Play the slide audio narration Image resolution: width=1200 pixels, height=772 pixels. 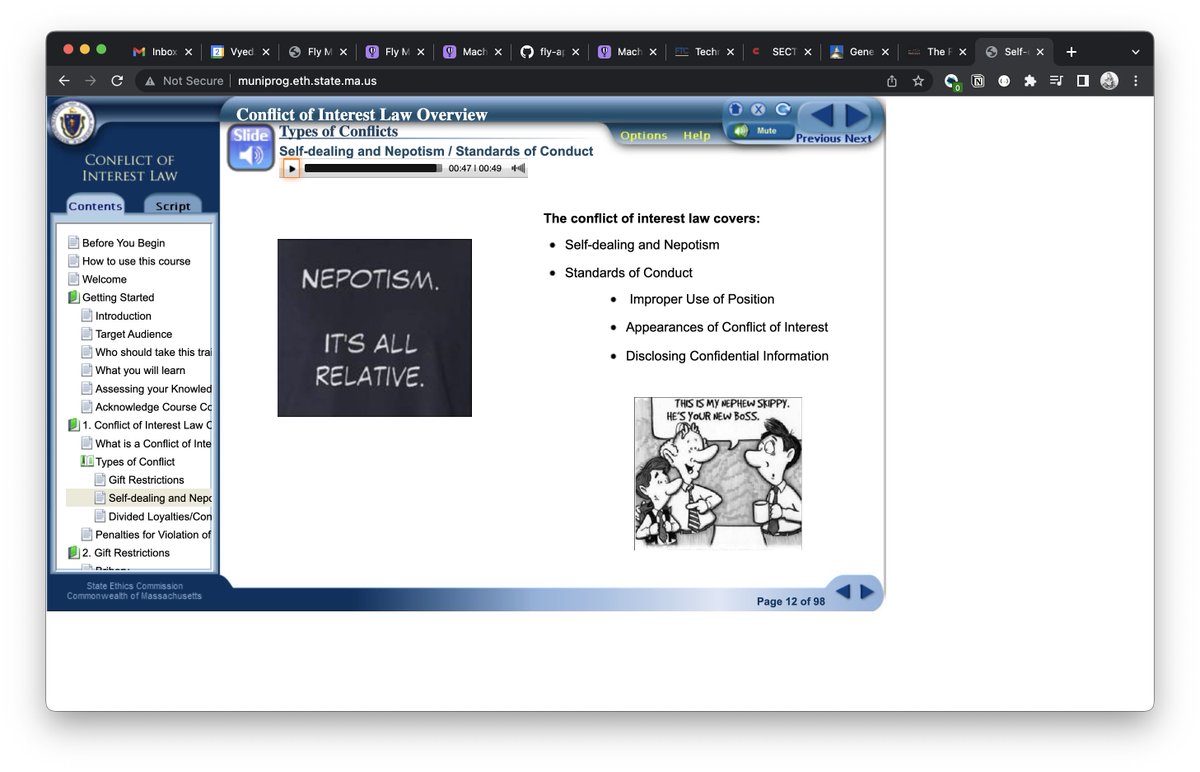pos(291,168)
